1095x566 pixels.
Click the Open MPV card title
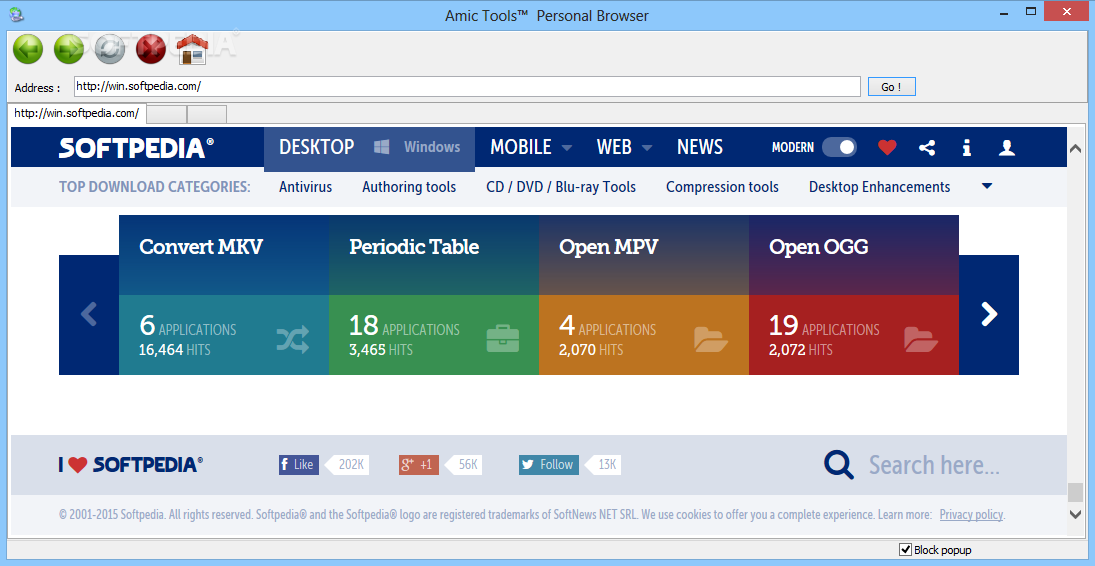609,247
